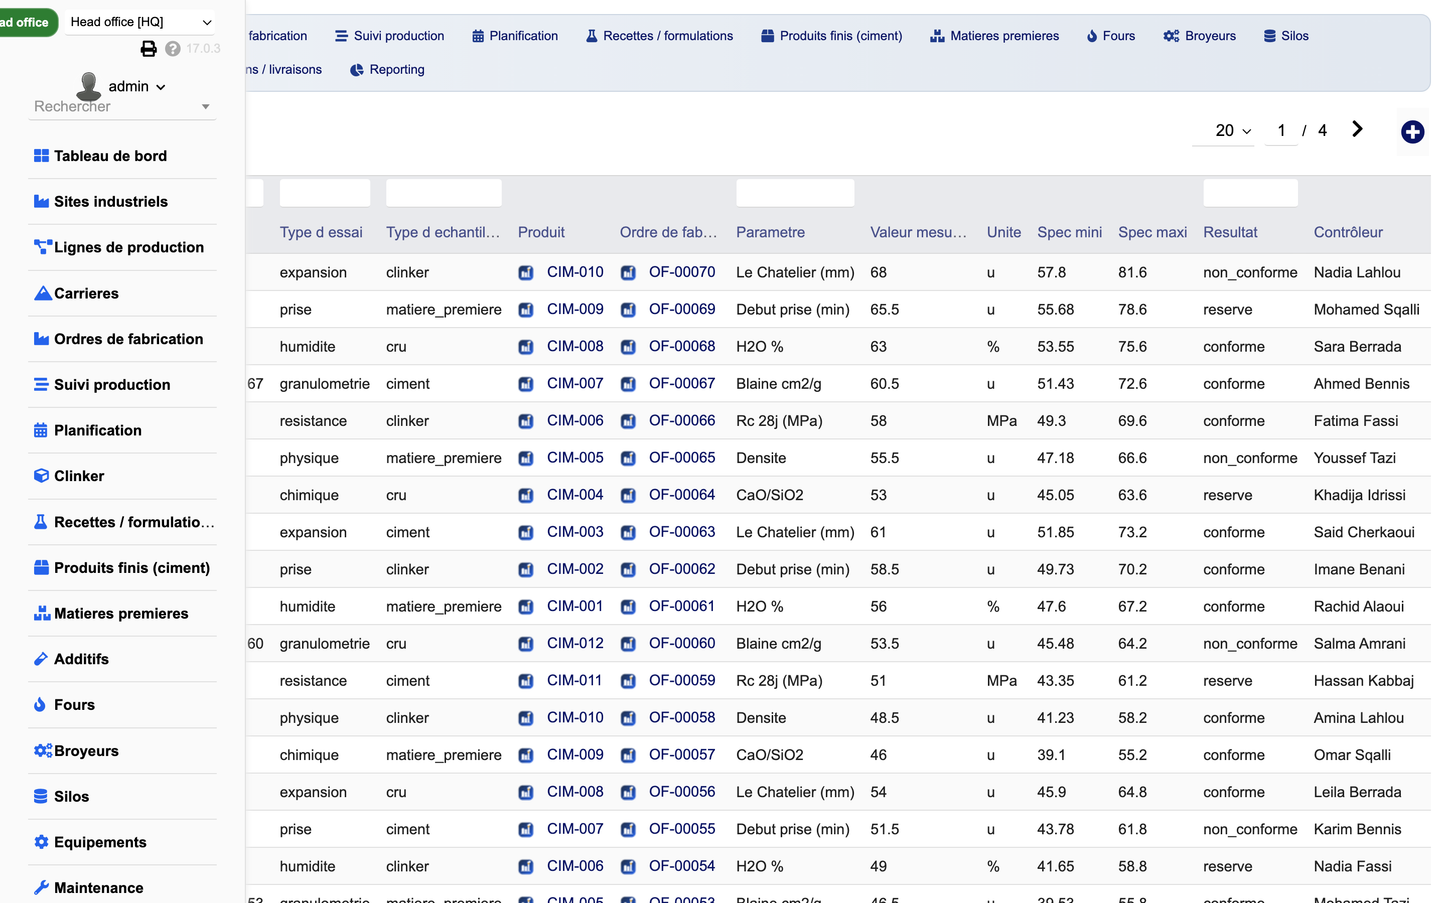Viewport: 1445px width, 903px height.
Task: Open the Head office [HQ] entity dropdown
Action: [140, 22]
